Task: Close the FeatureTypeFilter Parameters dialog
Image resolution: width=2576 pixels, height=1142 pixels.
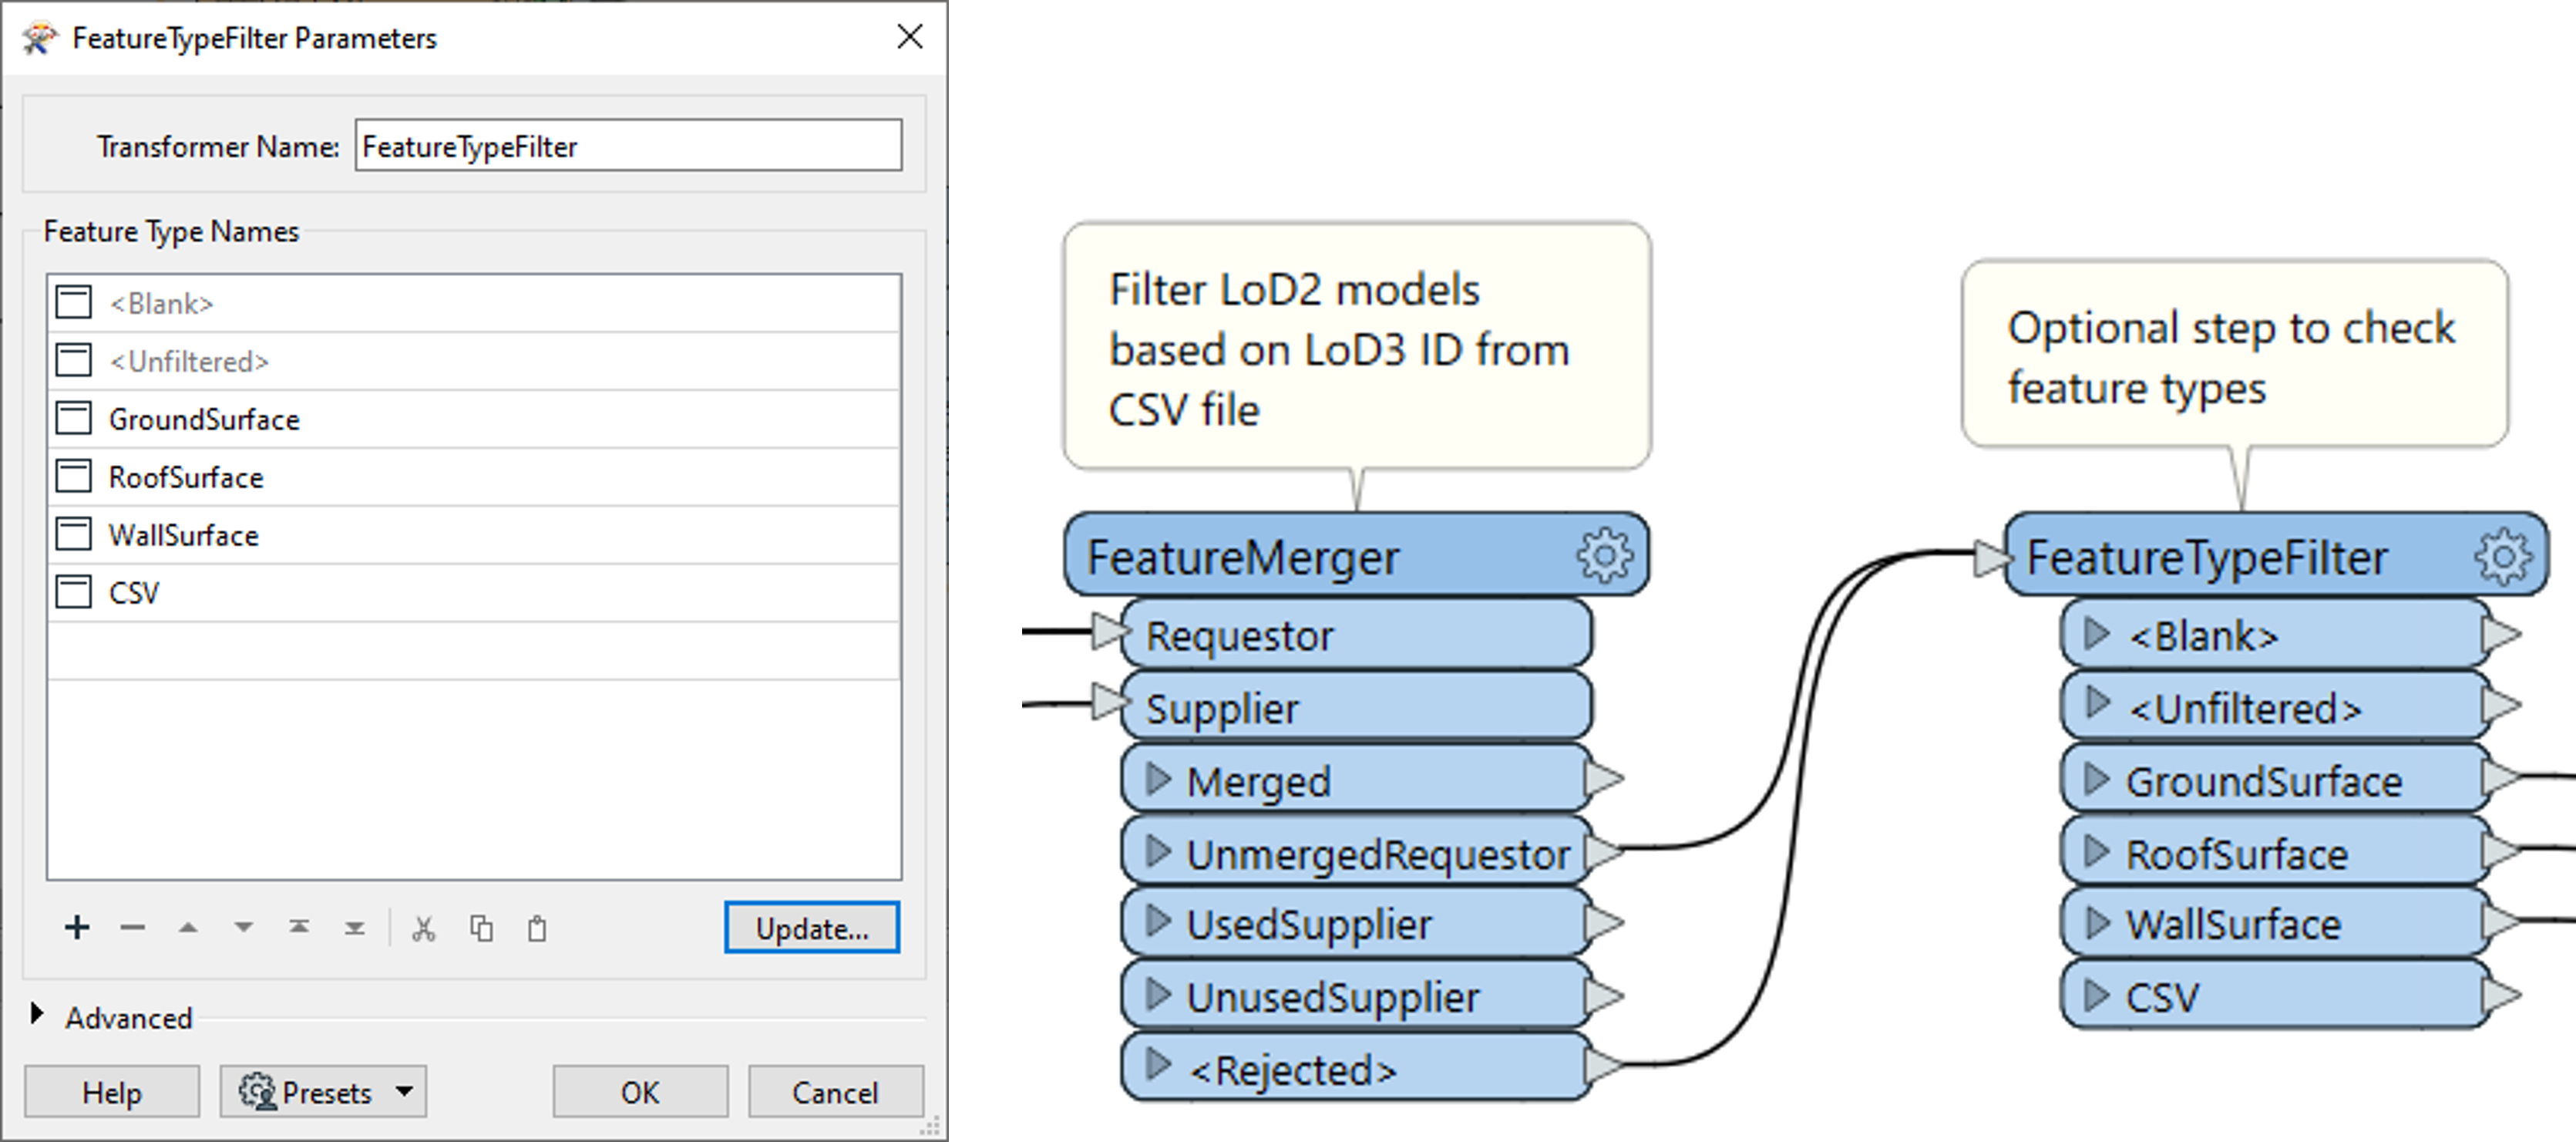Action: click(x=910, y=37)
